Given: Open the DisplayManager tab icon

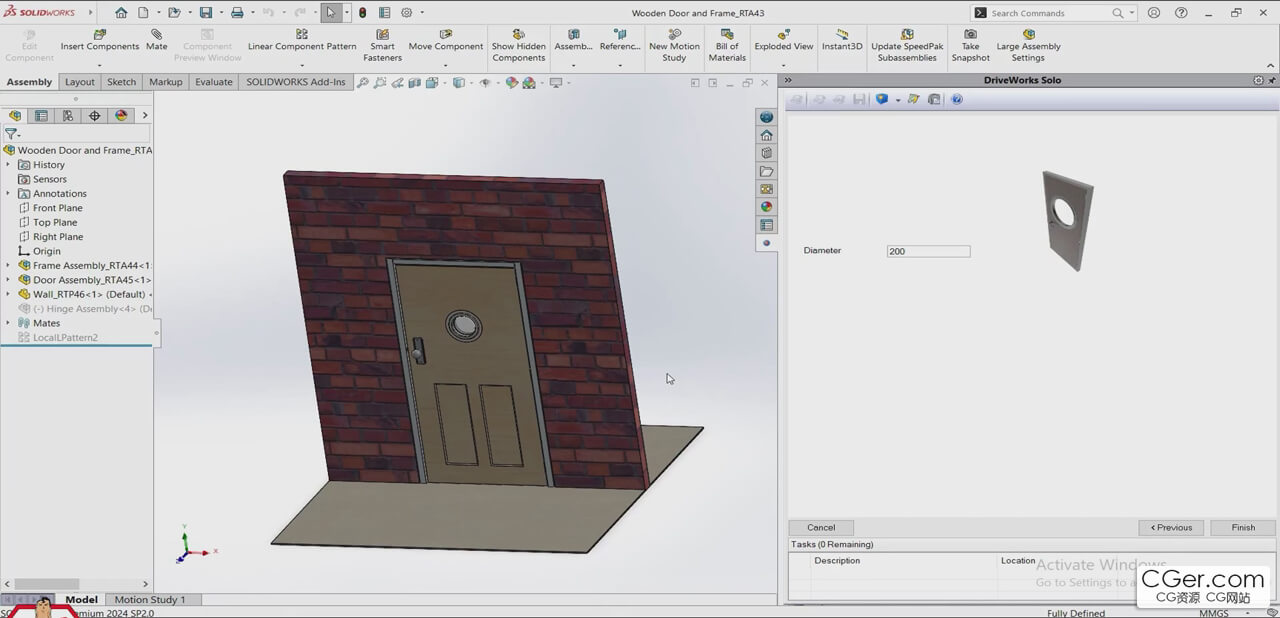Looking at the screenshot, I should [121, 116].
